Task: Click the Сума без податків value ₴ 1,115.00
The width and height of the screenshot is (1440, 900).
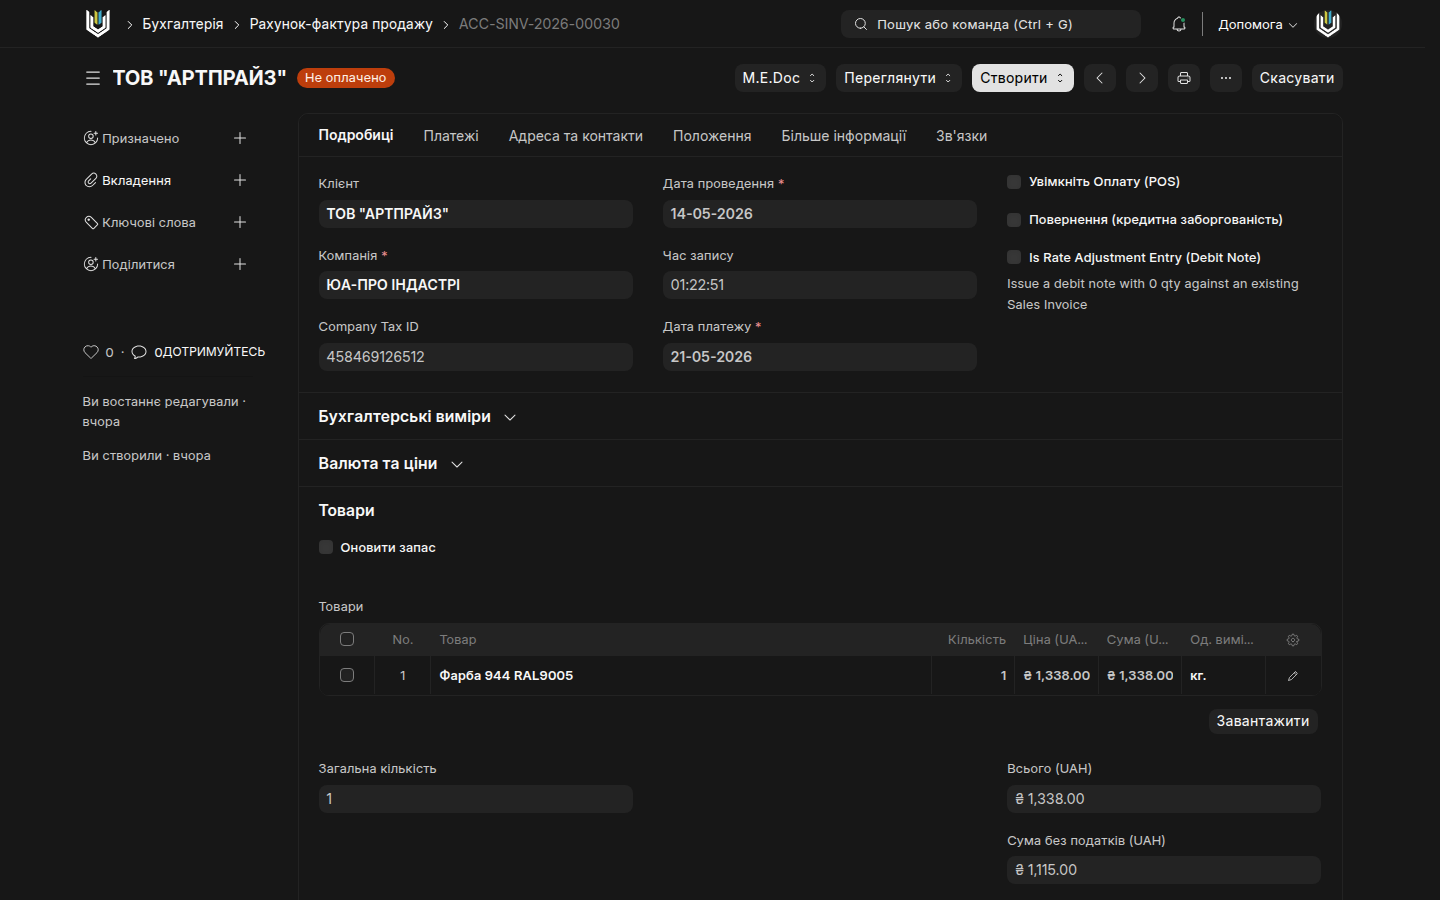Action: 1164,870
